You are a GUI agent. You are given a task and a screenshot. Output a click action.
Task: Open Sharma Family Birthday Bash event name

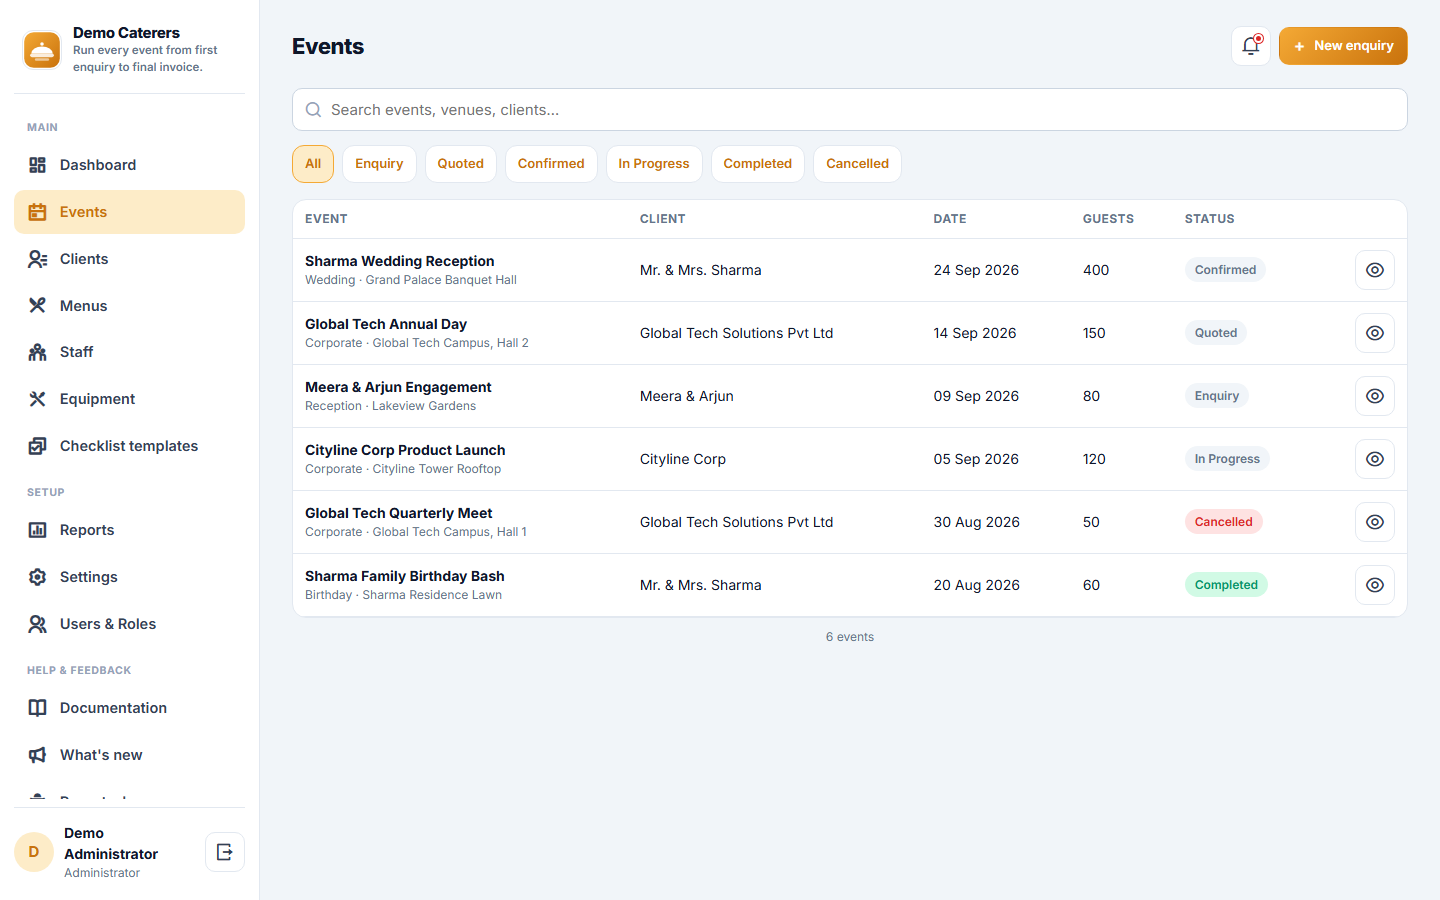pyautogui.click(x=405, y=576)
